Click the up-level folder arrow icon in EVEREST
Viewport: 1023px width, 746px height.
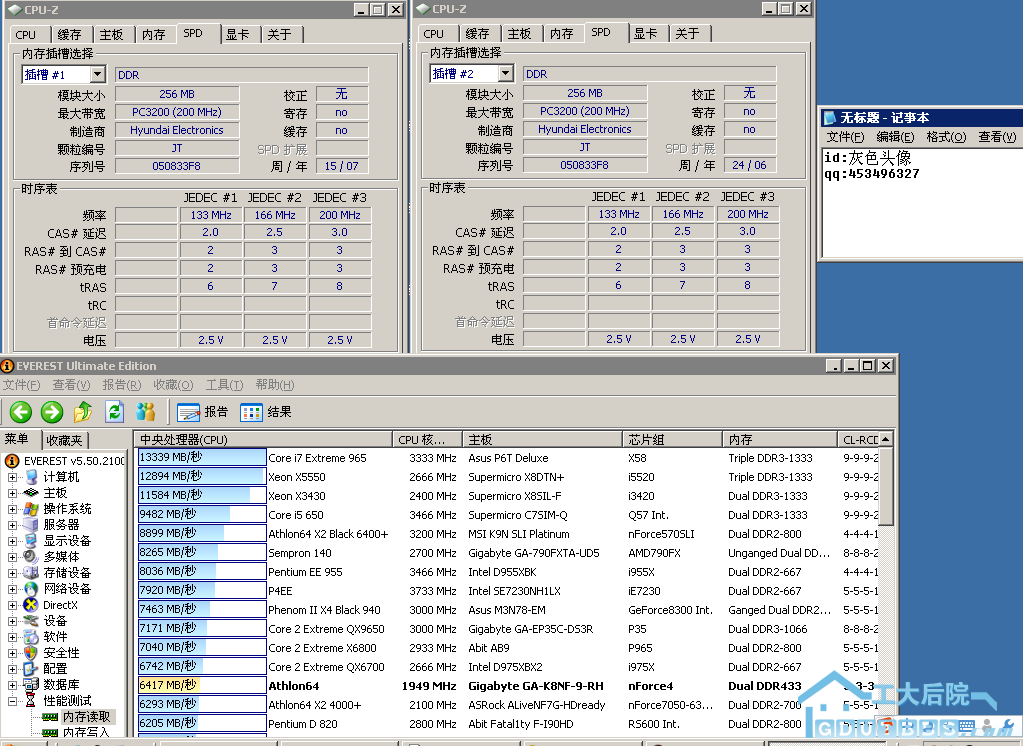pos(83,412)
